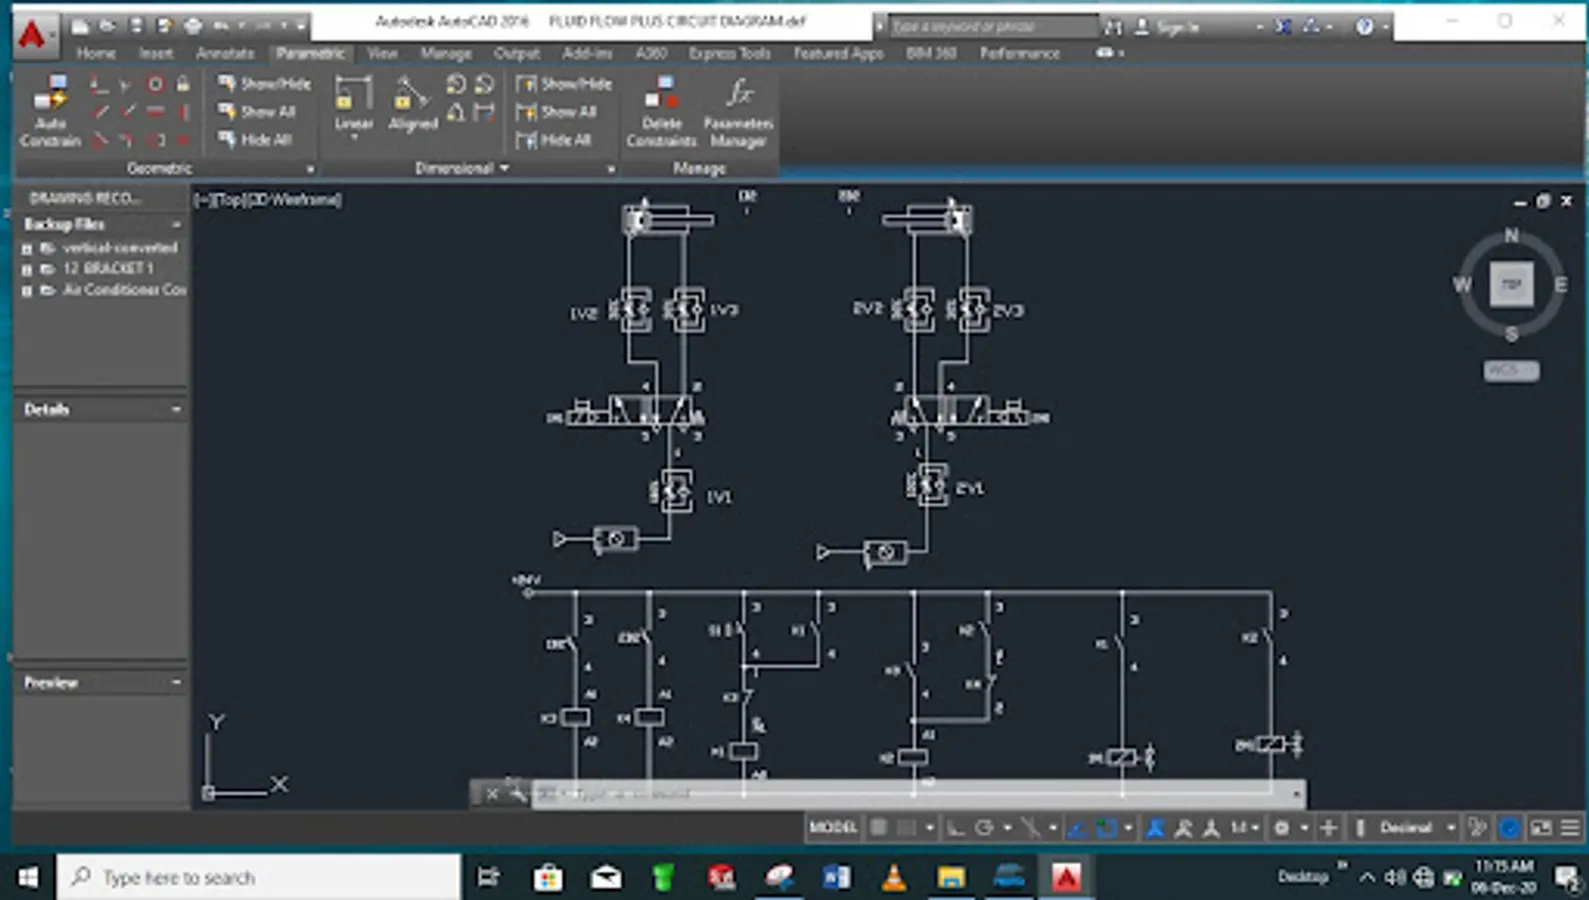The height and width of the screenshot is (900, 1589).
Task: Click Show All in the Dimensional panel
Action: tap(557, 112)
